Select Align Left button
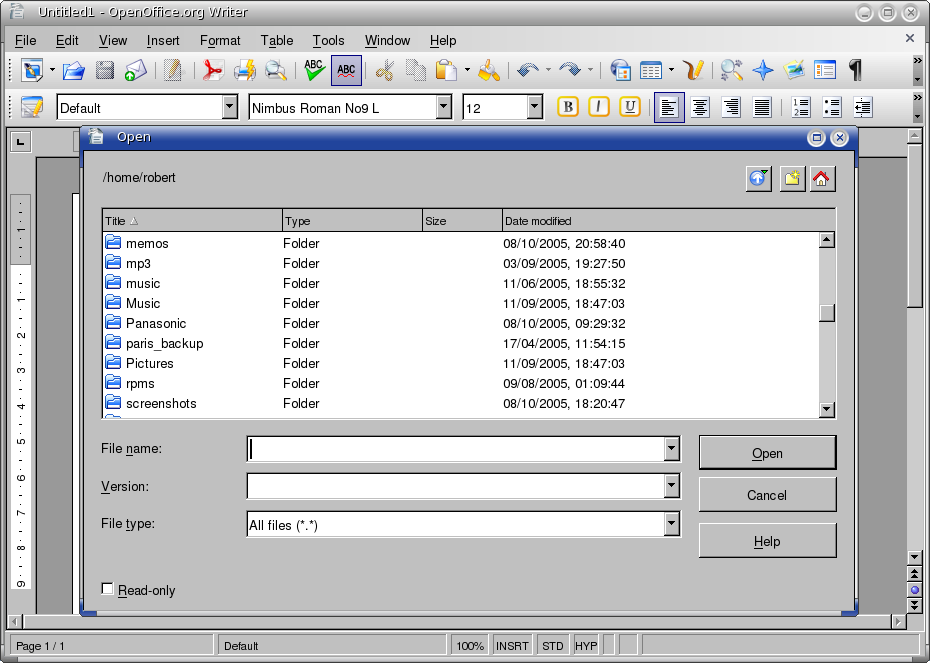This screenshot has width=930, height=663. point(669,107)
